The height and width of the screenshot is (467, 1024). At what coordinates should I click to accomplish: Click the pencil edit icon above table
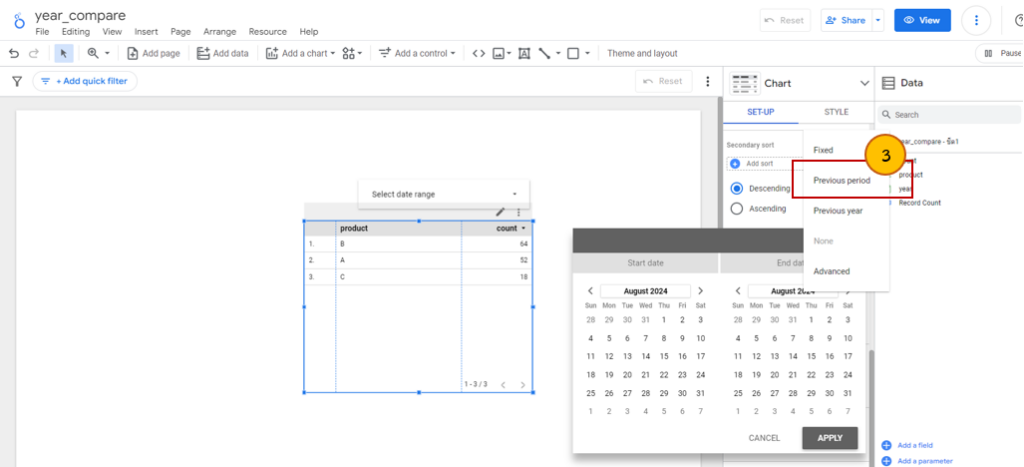coord(500,212)
